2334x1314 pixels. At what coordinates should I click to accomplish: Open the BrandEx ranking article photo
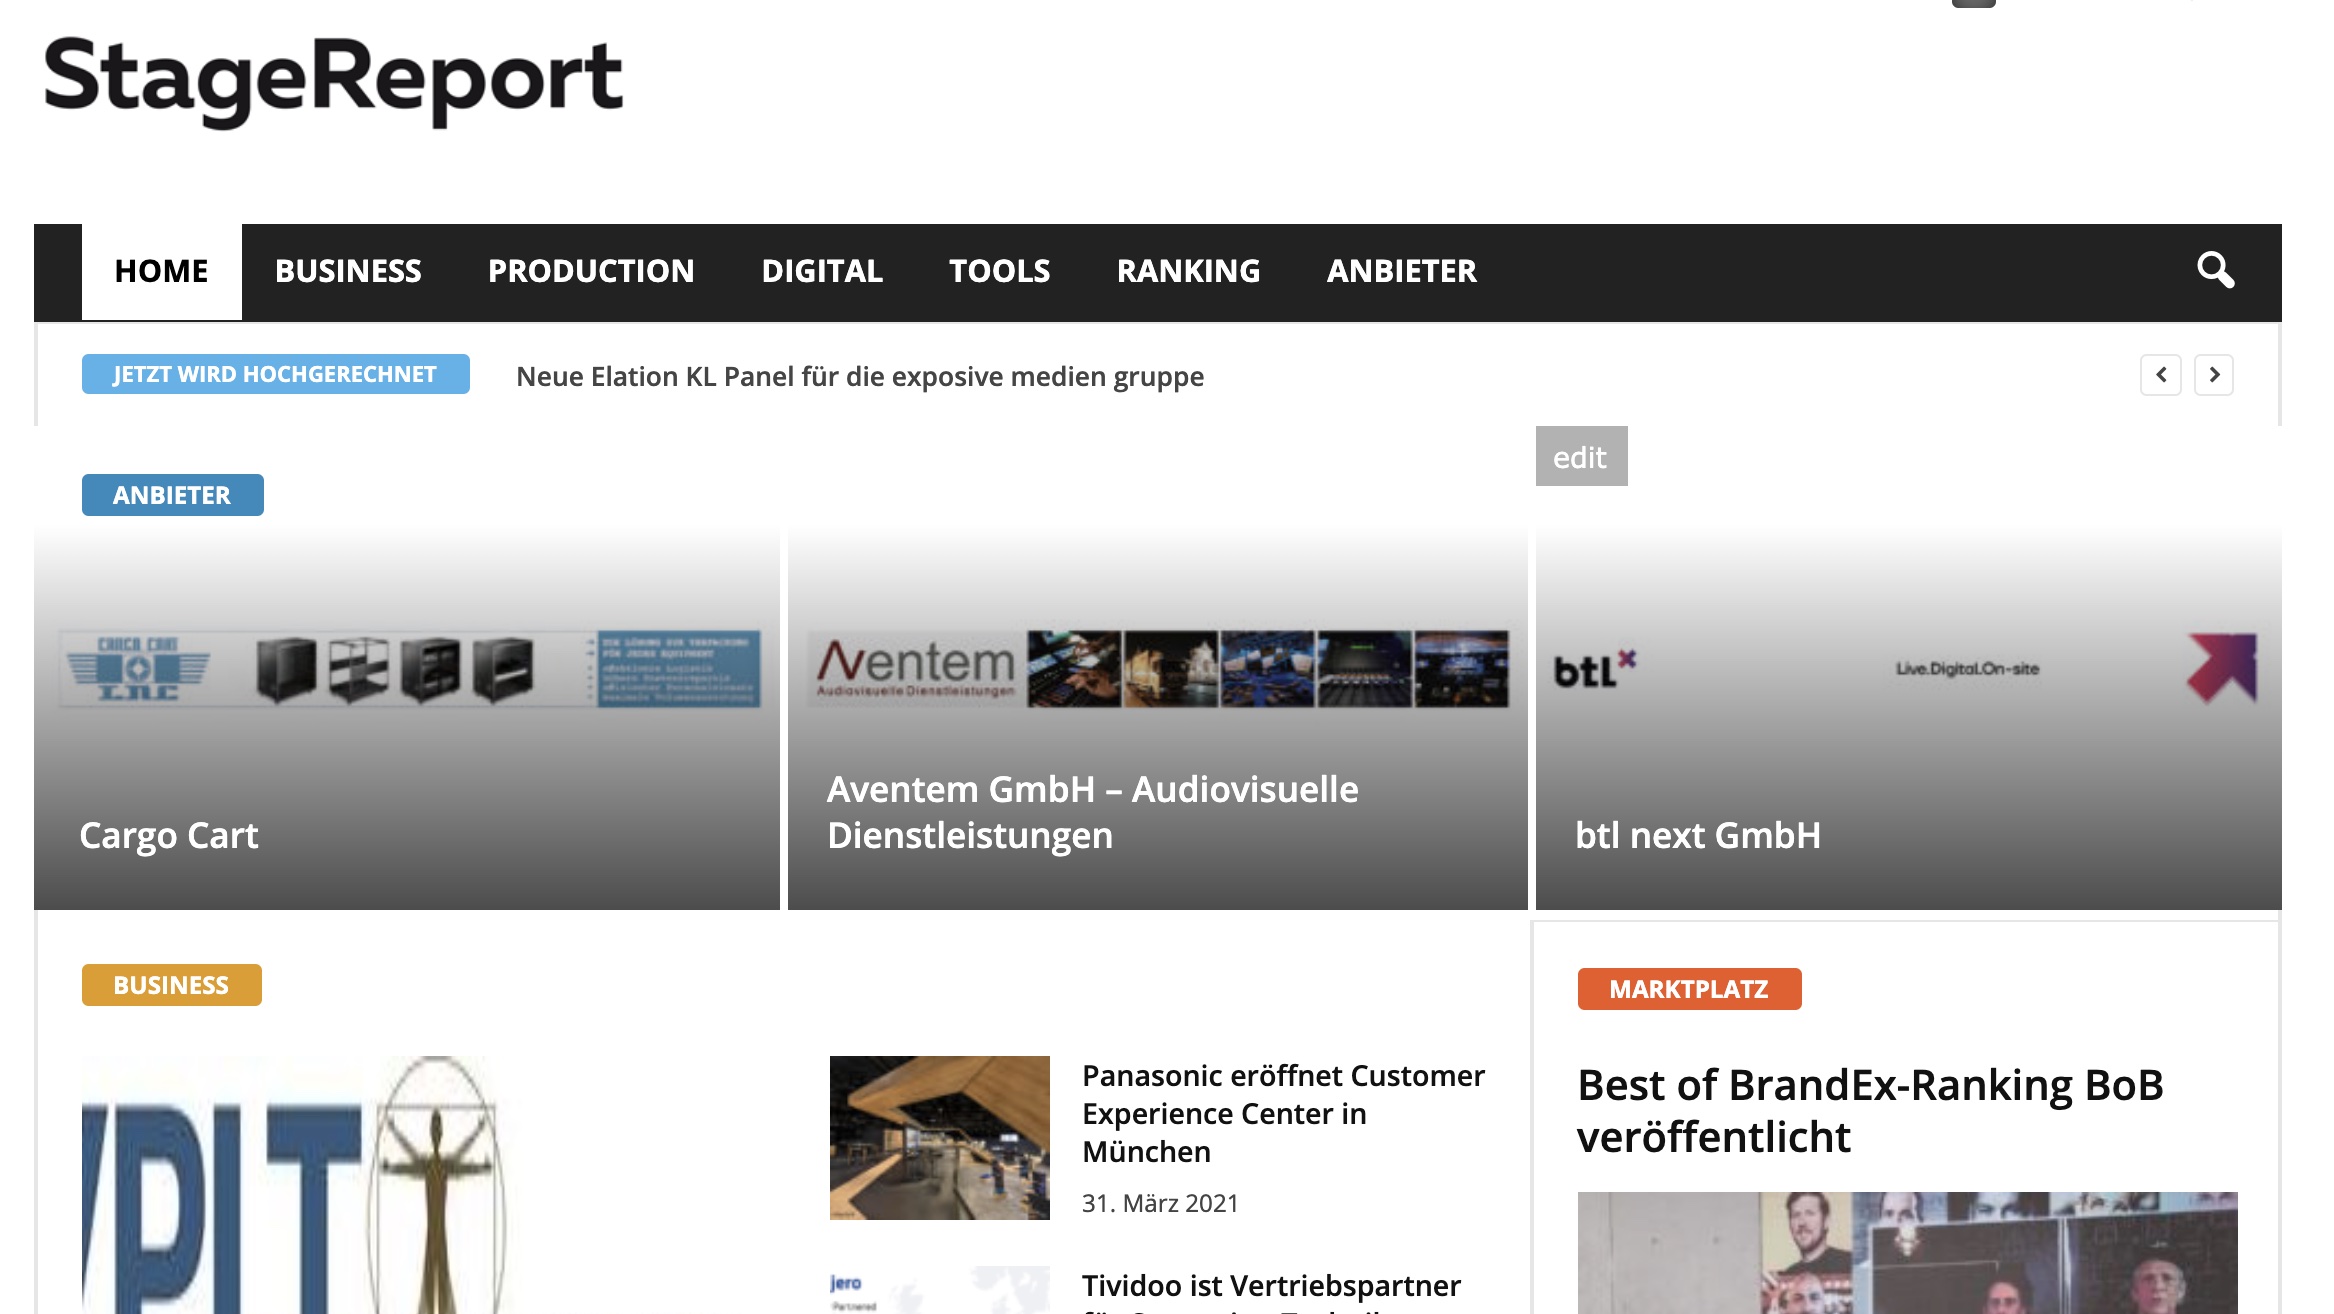point(1907,1253)
